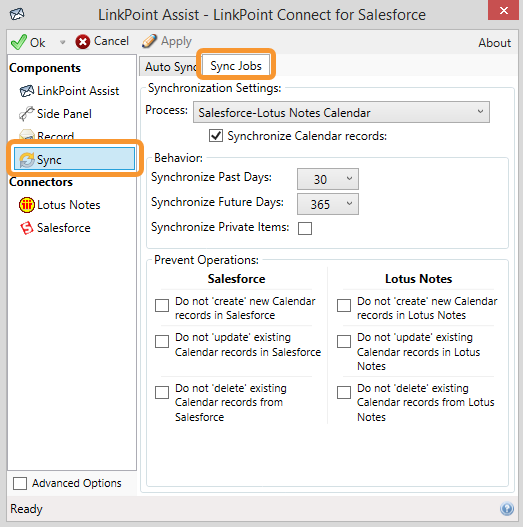Click the Sync arrows icon
Viewport: 523px width, 527px height.
pos(27,160)
